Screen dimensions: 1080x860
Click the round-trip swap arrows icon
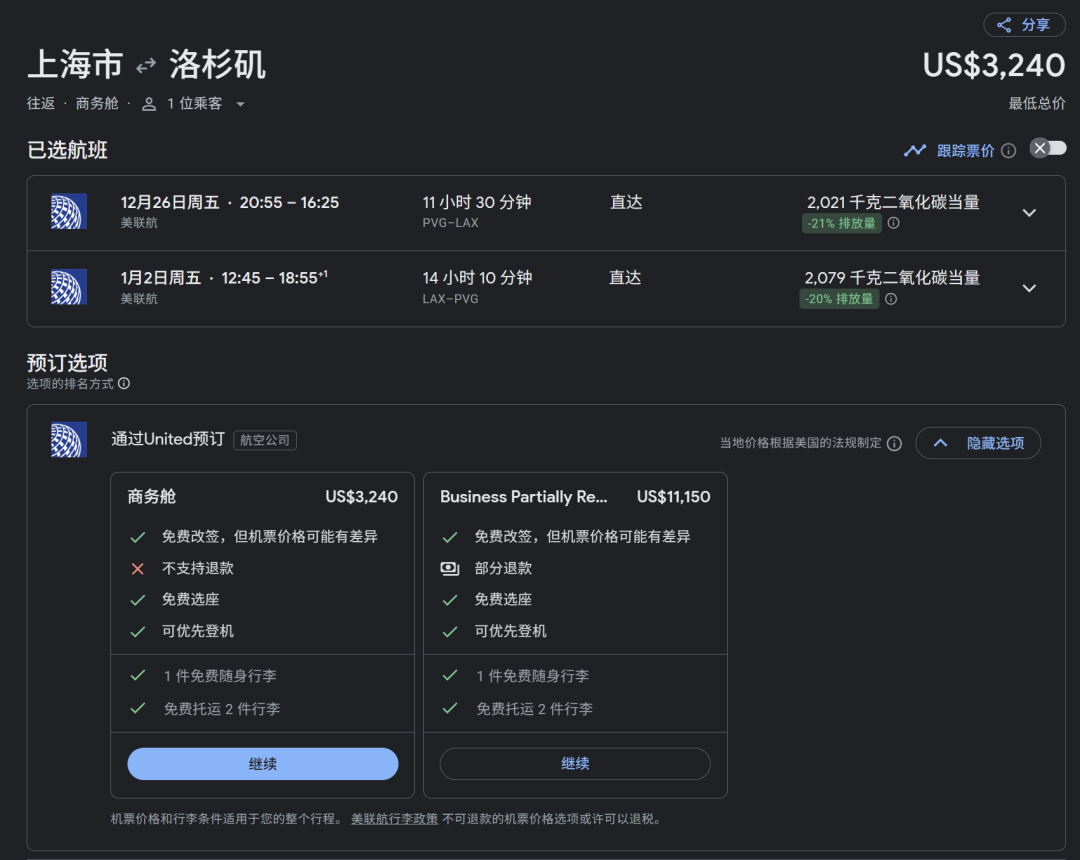[146, 66]
